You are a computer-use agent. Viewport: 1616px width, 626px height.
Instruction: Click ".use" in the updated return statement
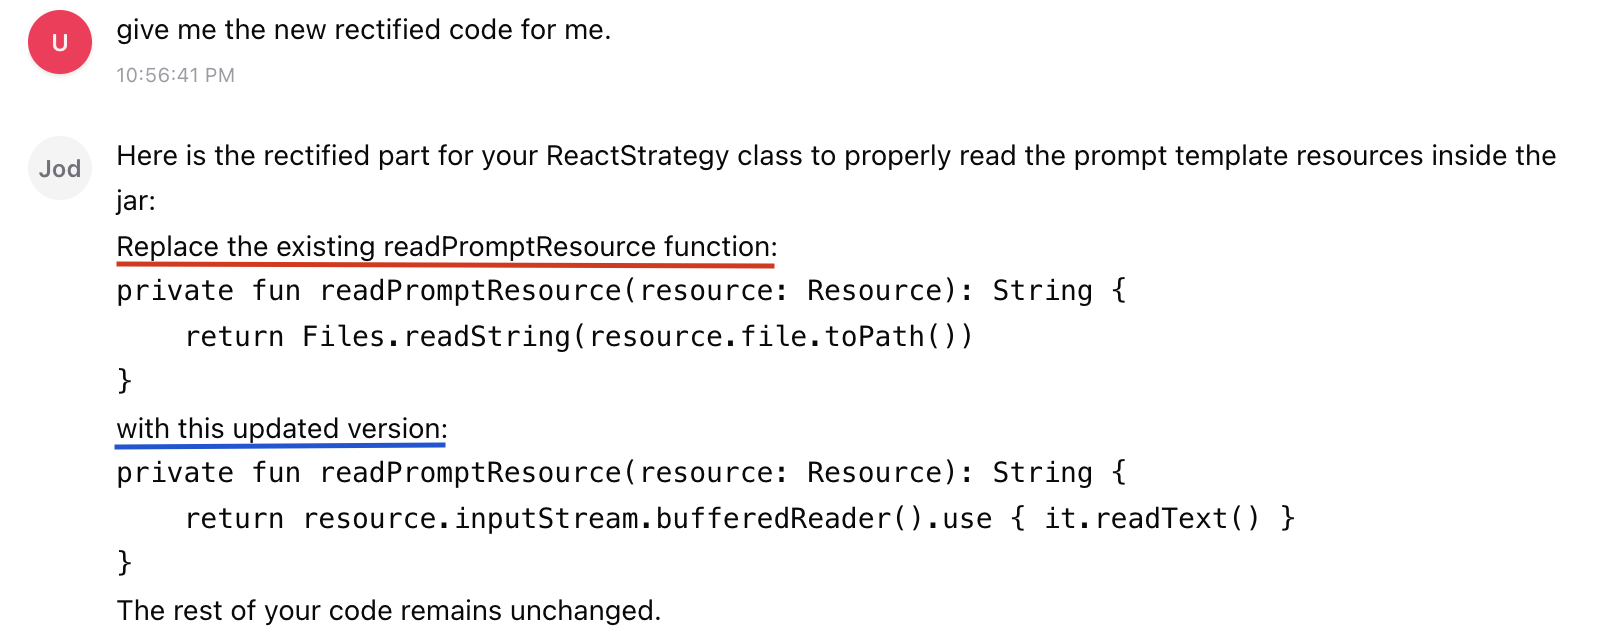(964, 518)
